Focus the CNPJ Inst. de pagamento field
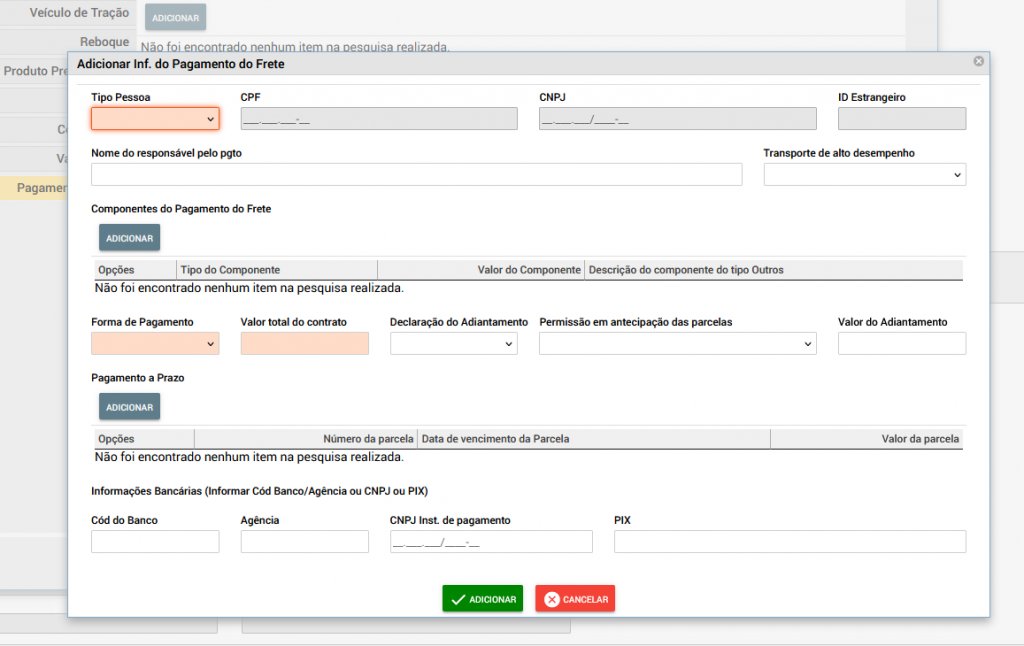Screen dimensions: 1024x646 tap(491, 542)
